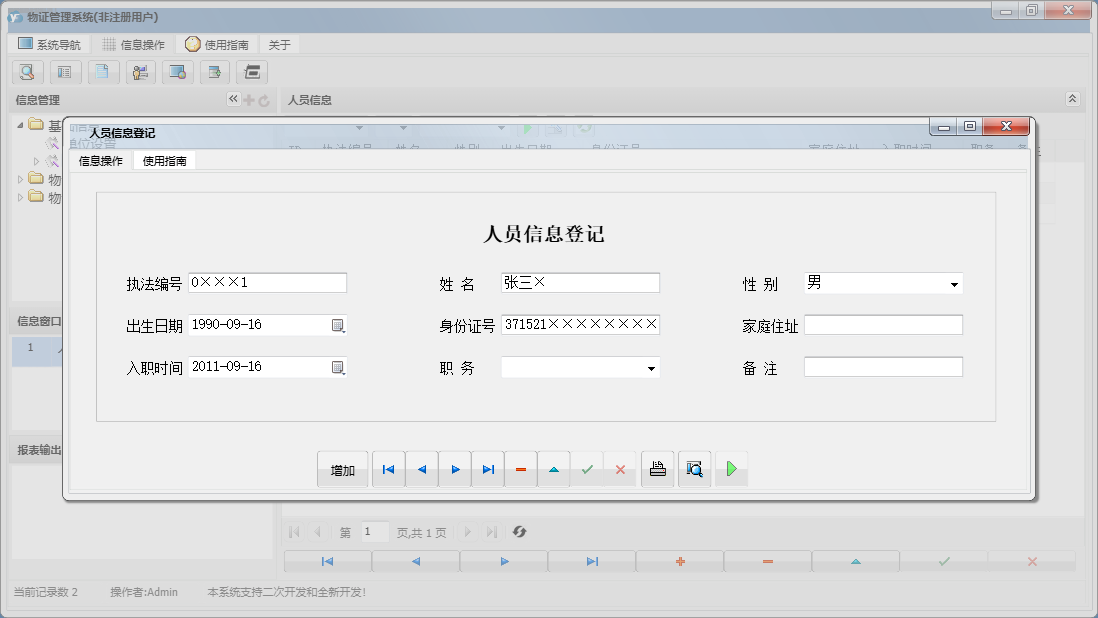This screenshot has height=618, width=1098.
Task: Click the 家庭住址 input field
Action: click(882, 325)
